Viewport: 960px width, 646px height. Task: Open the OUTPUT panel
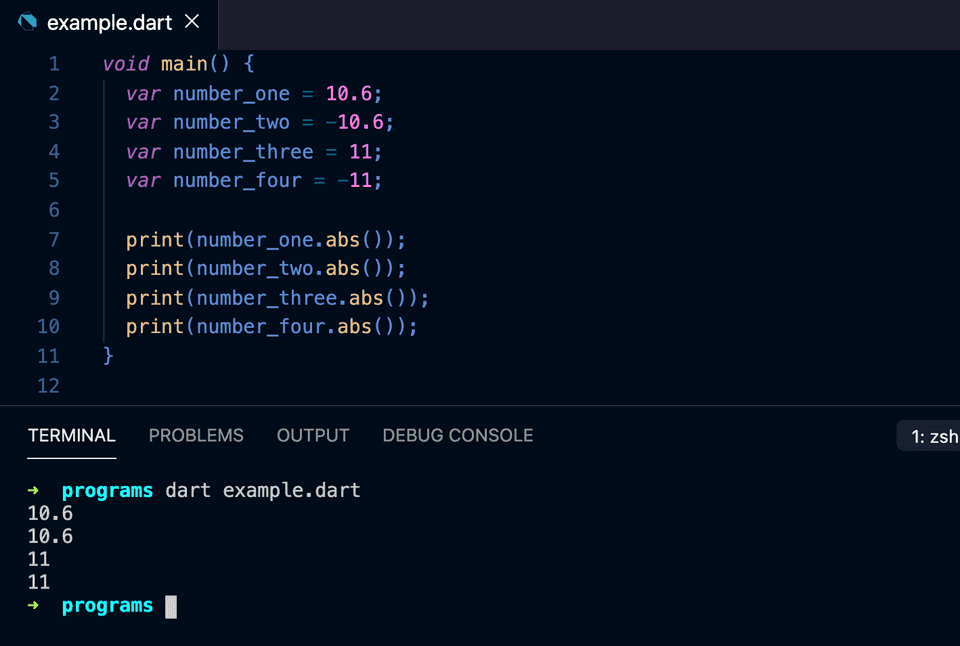point(312,435)
